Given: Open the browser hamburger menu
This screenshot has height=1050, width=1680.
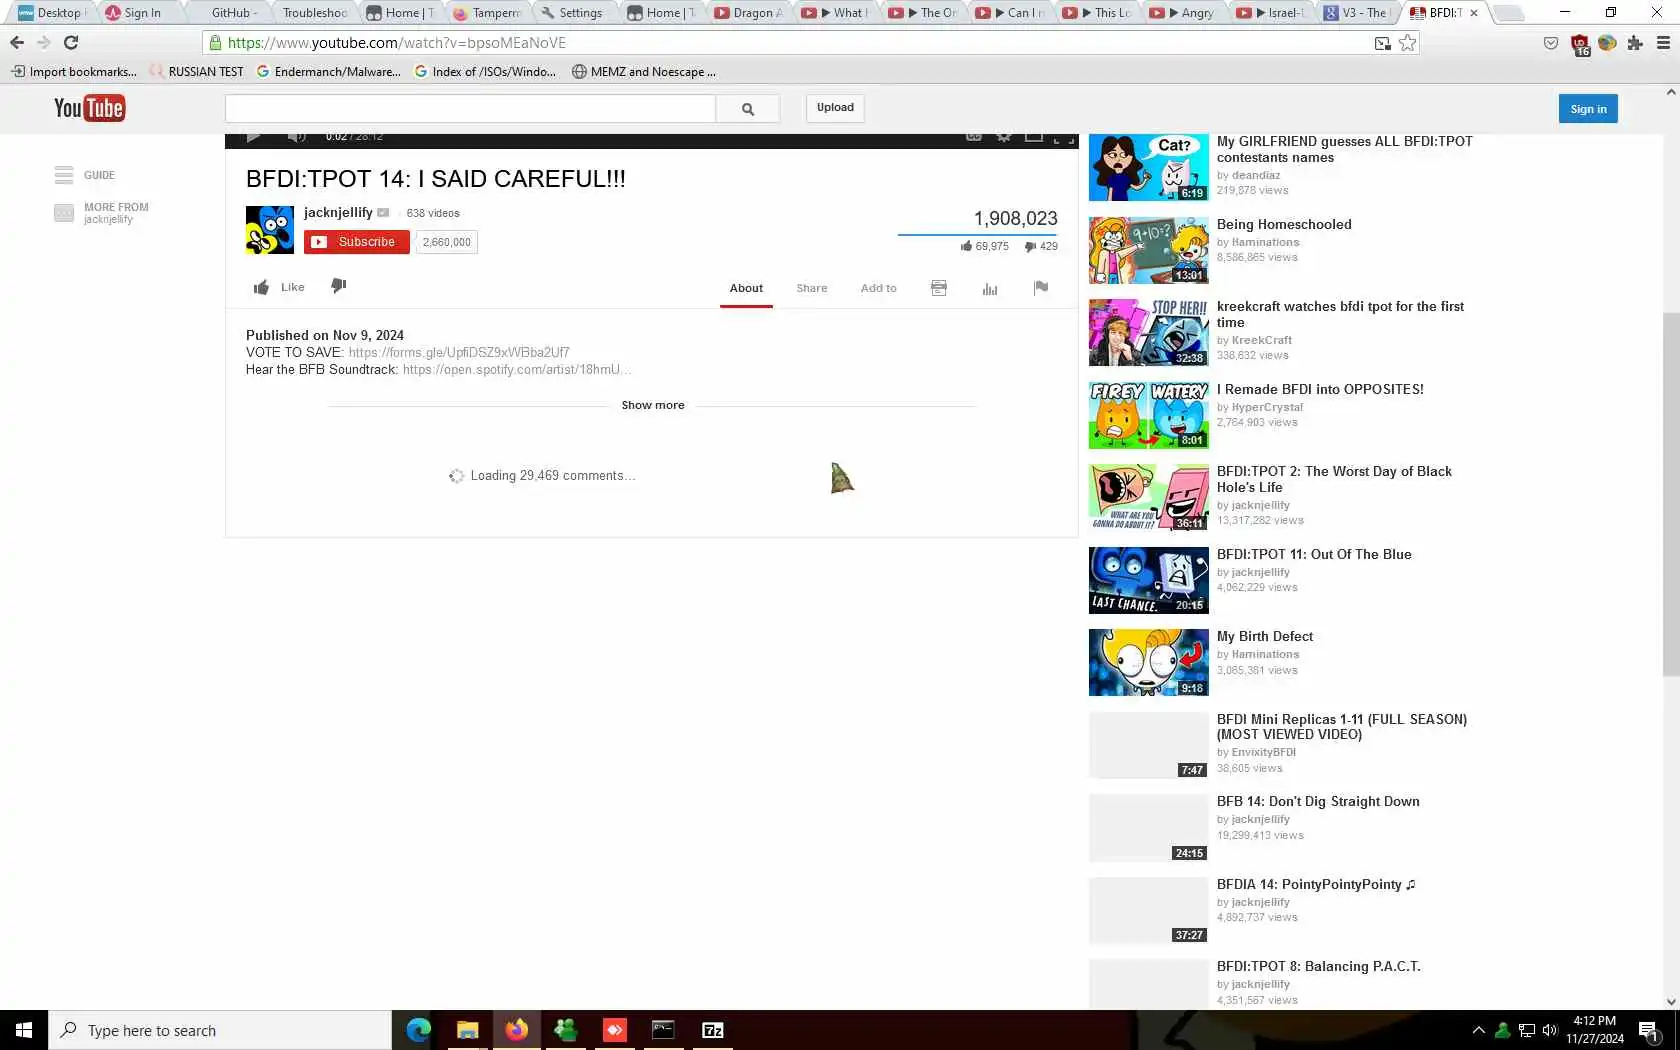Looking at the screenshot, I should [x=1664, y=43].
